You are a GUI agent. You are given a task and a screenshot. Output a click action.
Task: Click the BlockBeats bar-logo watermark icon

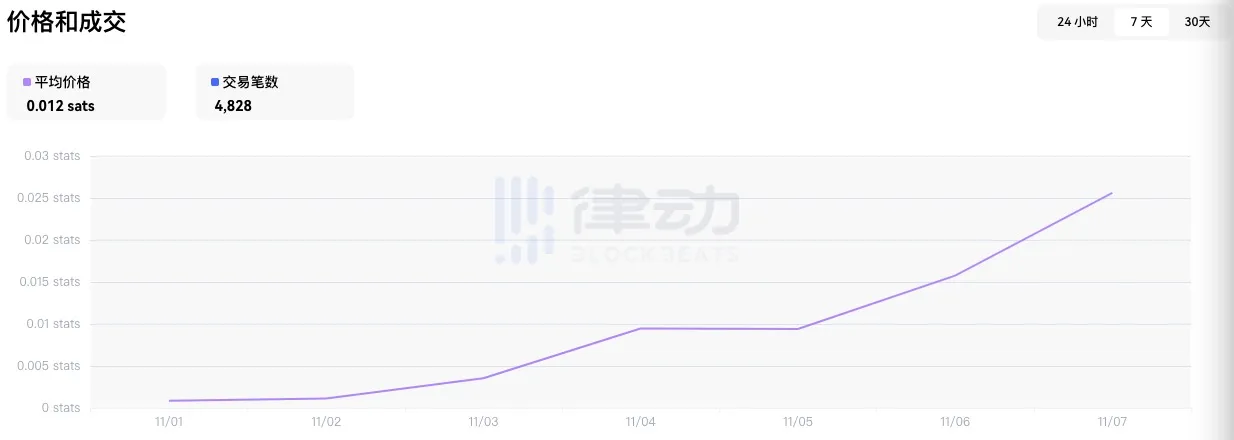coord(524,220)
